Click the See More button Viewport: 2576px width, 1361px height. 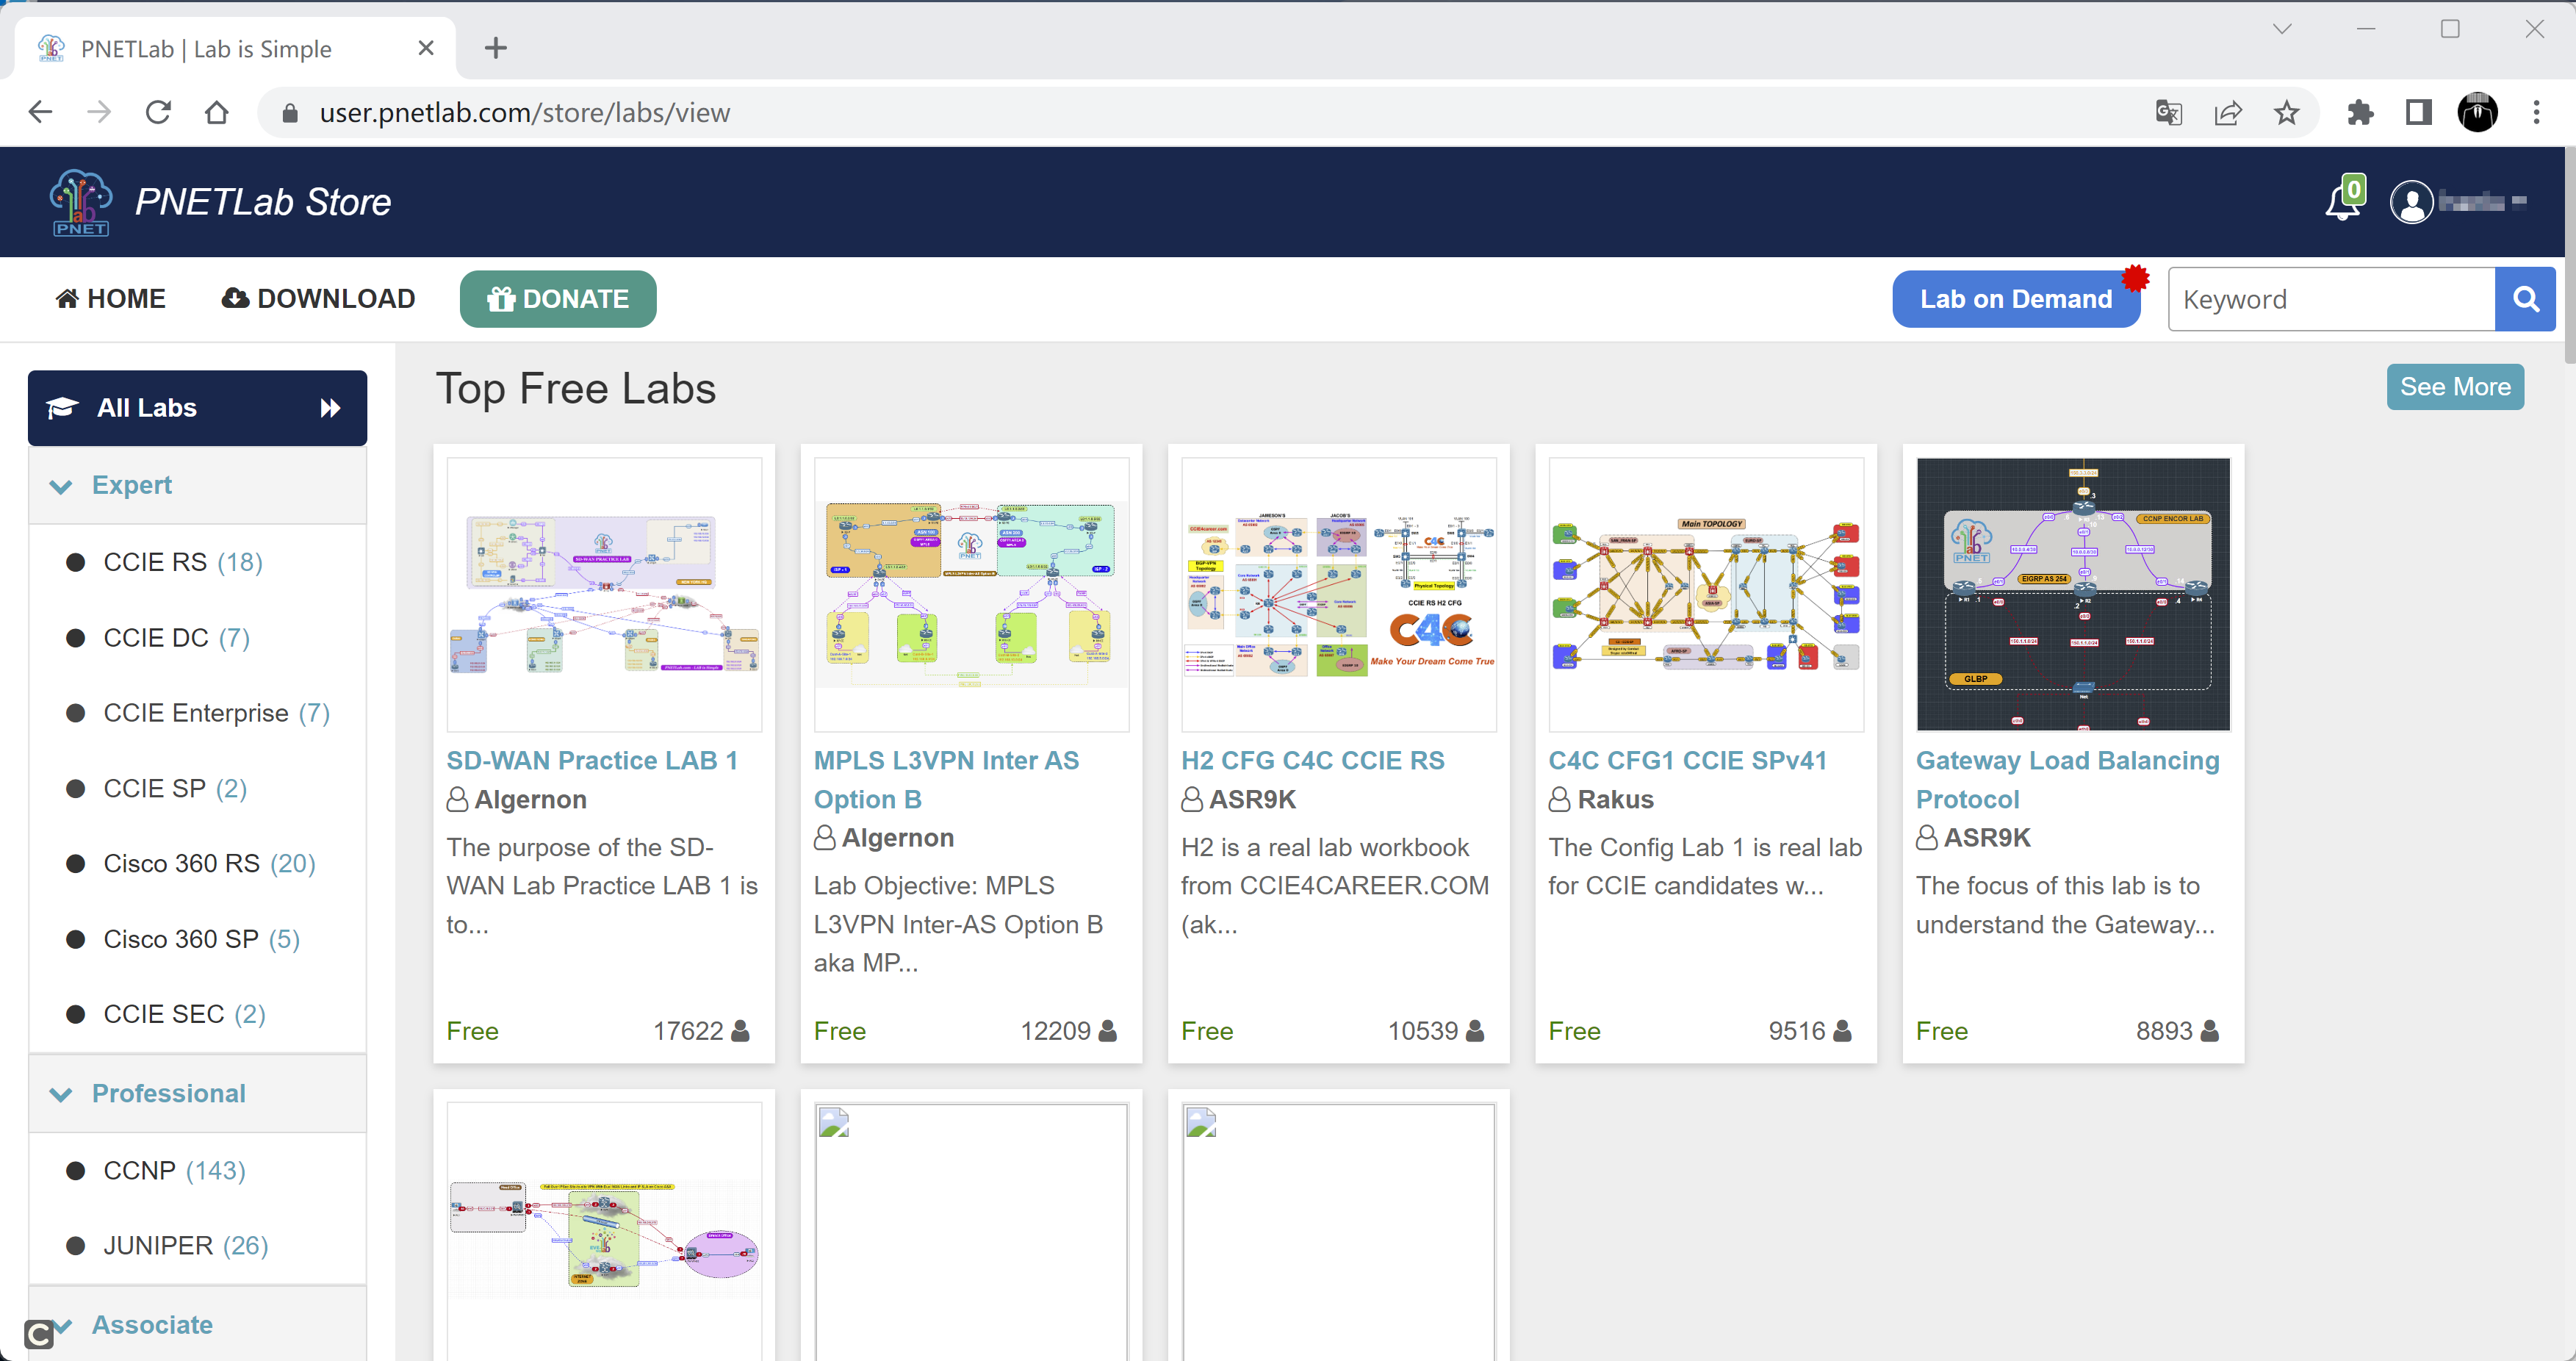click(2455, 387)
